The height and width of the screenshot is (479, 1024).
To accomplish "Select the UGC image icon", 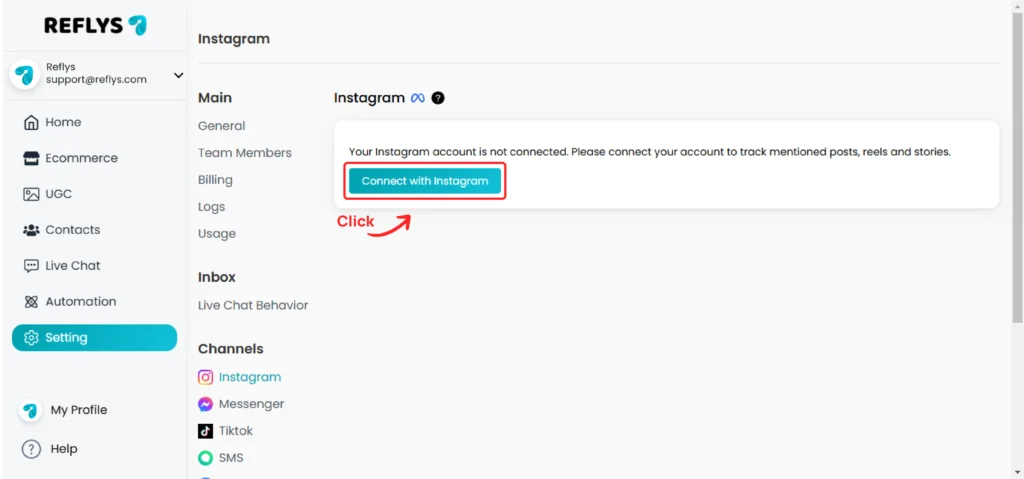I will (x=31, y=194).
